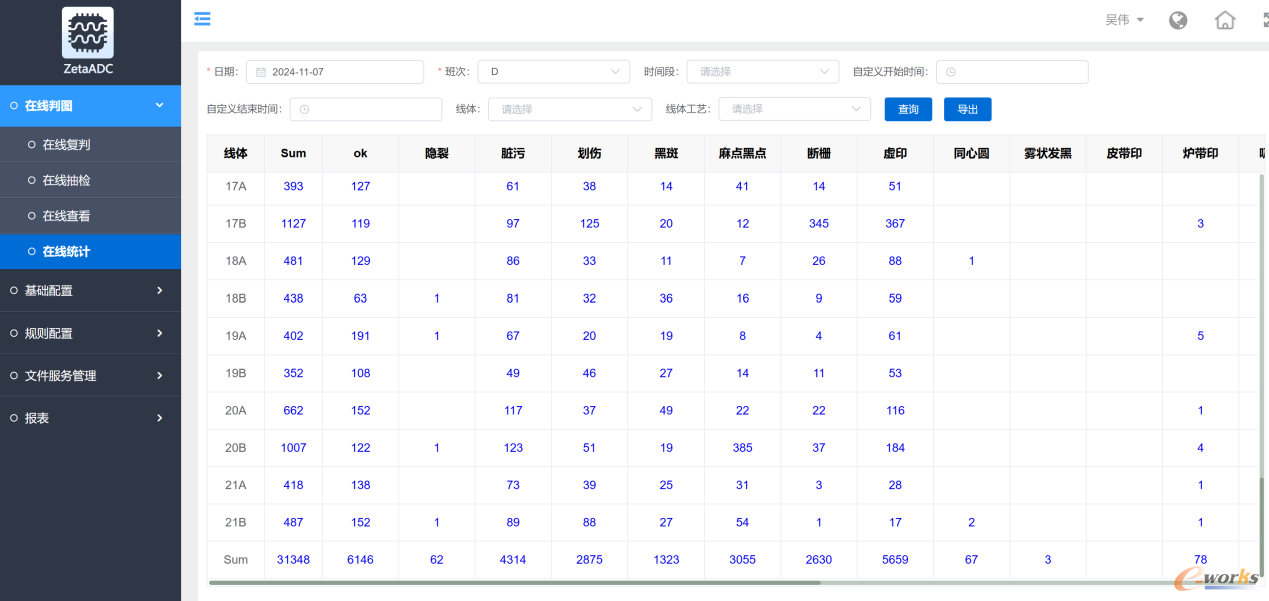Open the 吴伟 user dropdown
The image size is (1269, 601).
(1124, 20)
